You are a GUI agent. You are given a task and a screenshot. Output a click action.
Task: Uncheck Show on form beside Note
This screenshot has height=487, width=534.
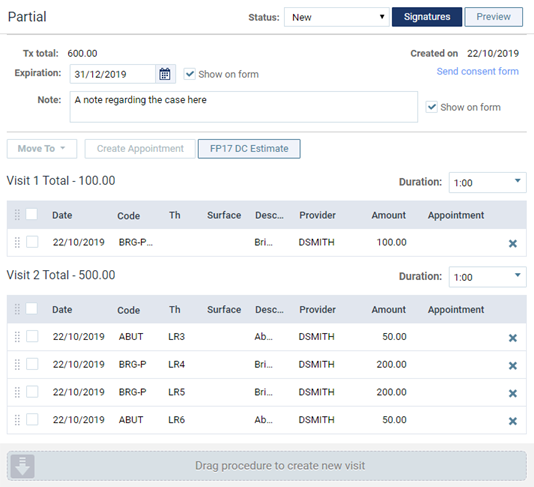(x=431, y=107)
